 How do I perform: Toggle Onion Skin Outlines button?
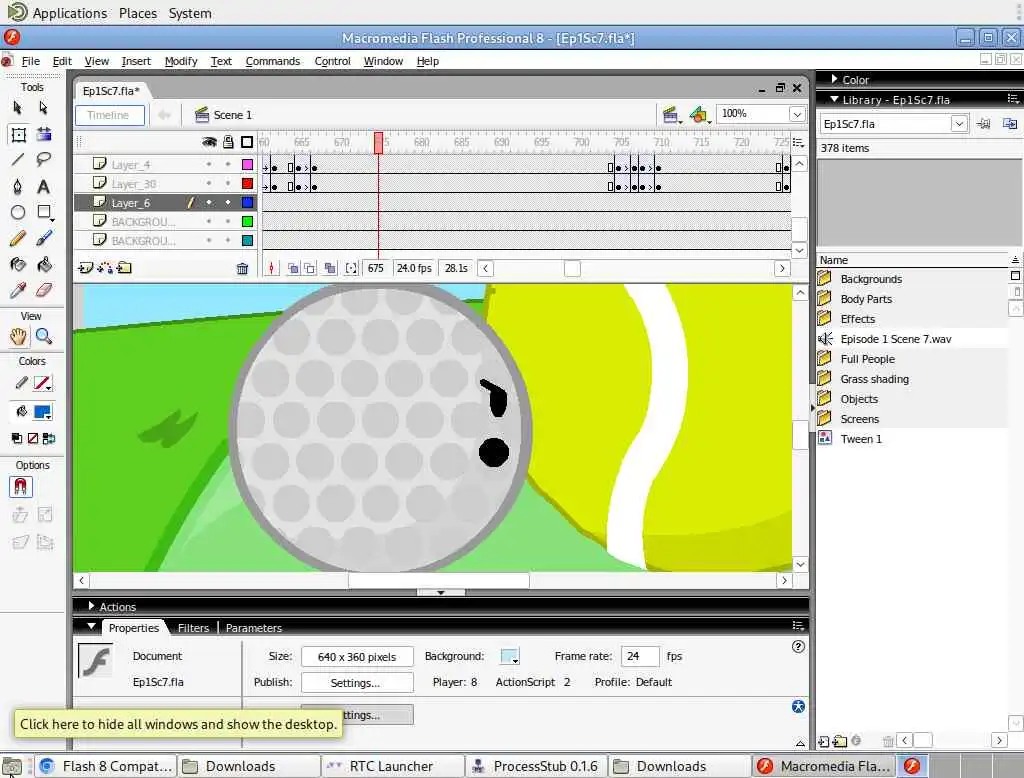pyautogui.click(x=310, y=268)
